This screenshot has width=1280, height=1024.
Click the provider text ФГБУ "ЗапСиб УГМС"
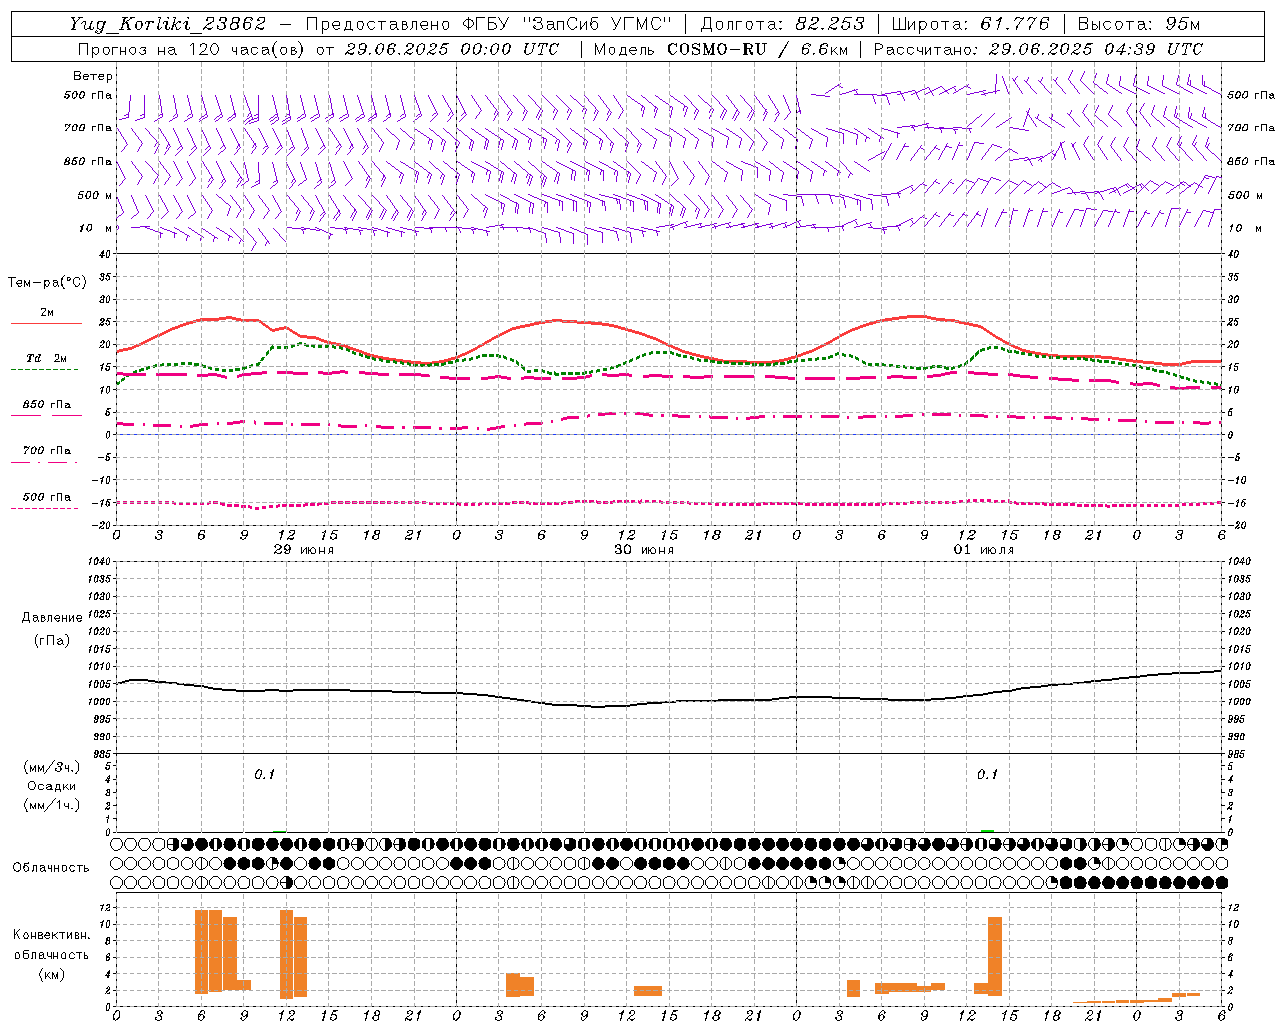[x=567, y=24]
